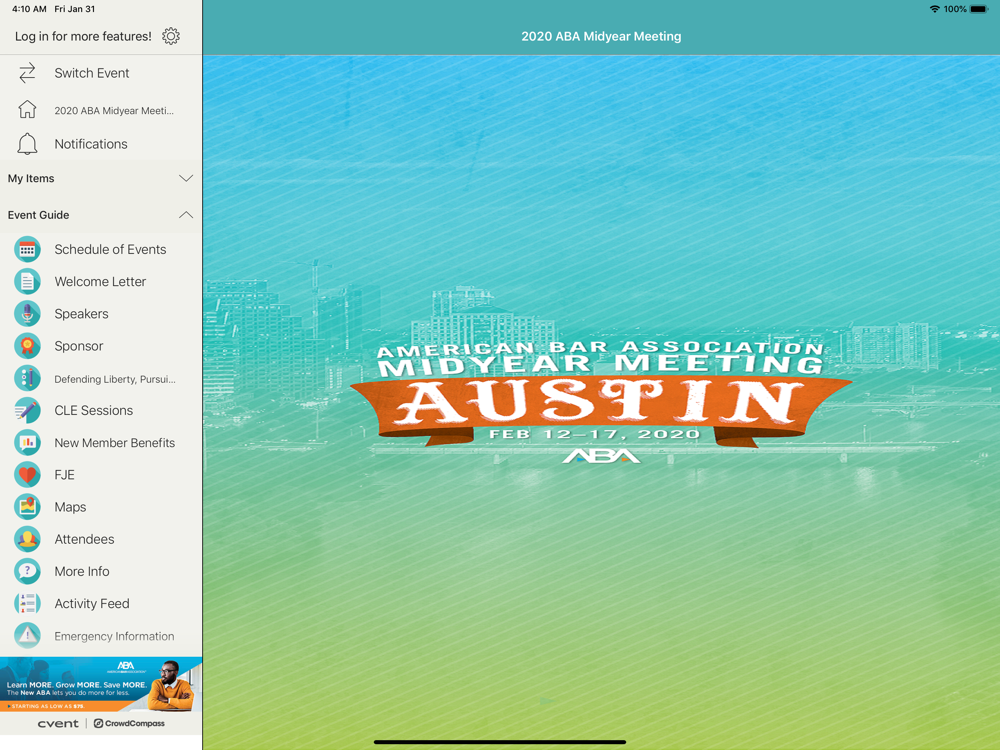
Task: Go to Sponsor entry
Action: point(101,346)
